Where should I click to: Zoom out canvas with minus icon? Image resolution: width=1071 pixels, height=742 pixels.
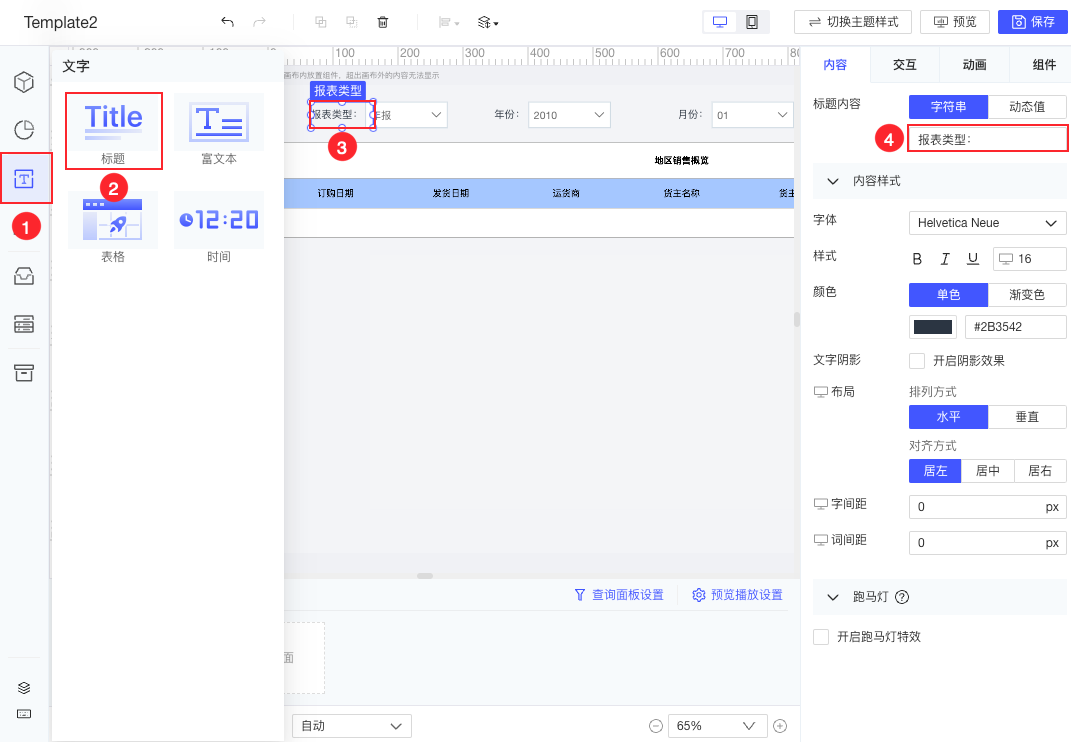coord(656,726)
